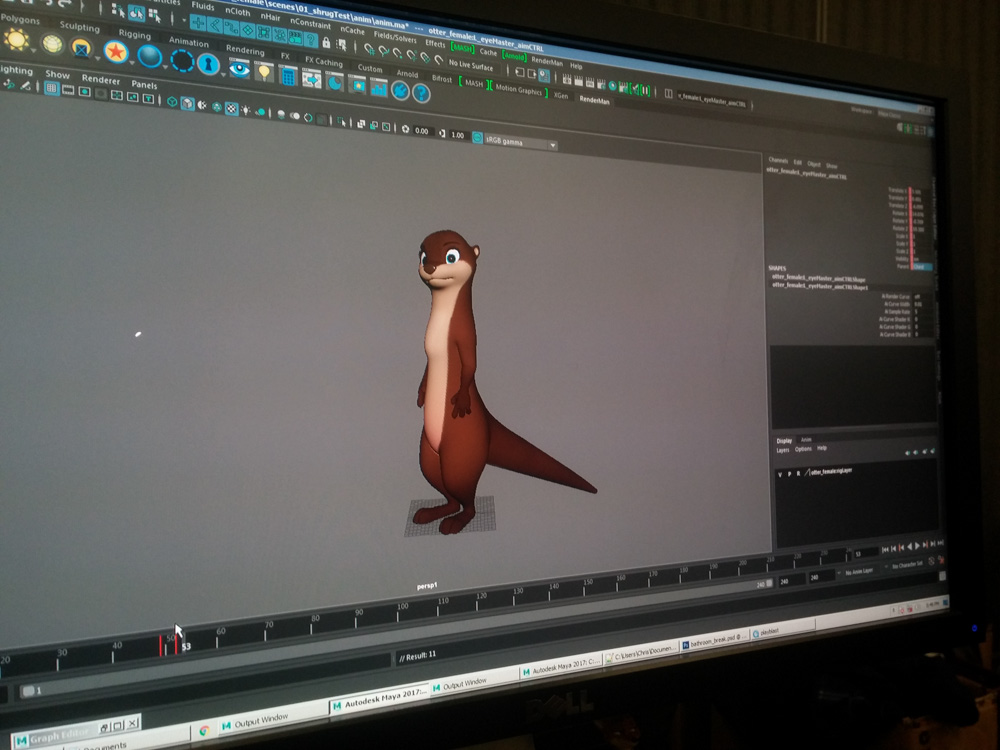
Task: Click the lightbulb icon on the shelf
Action: tap(264, 71)
